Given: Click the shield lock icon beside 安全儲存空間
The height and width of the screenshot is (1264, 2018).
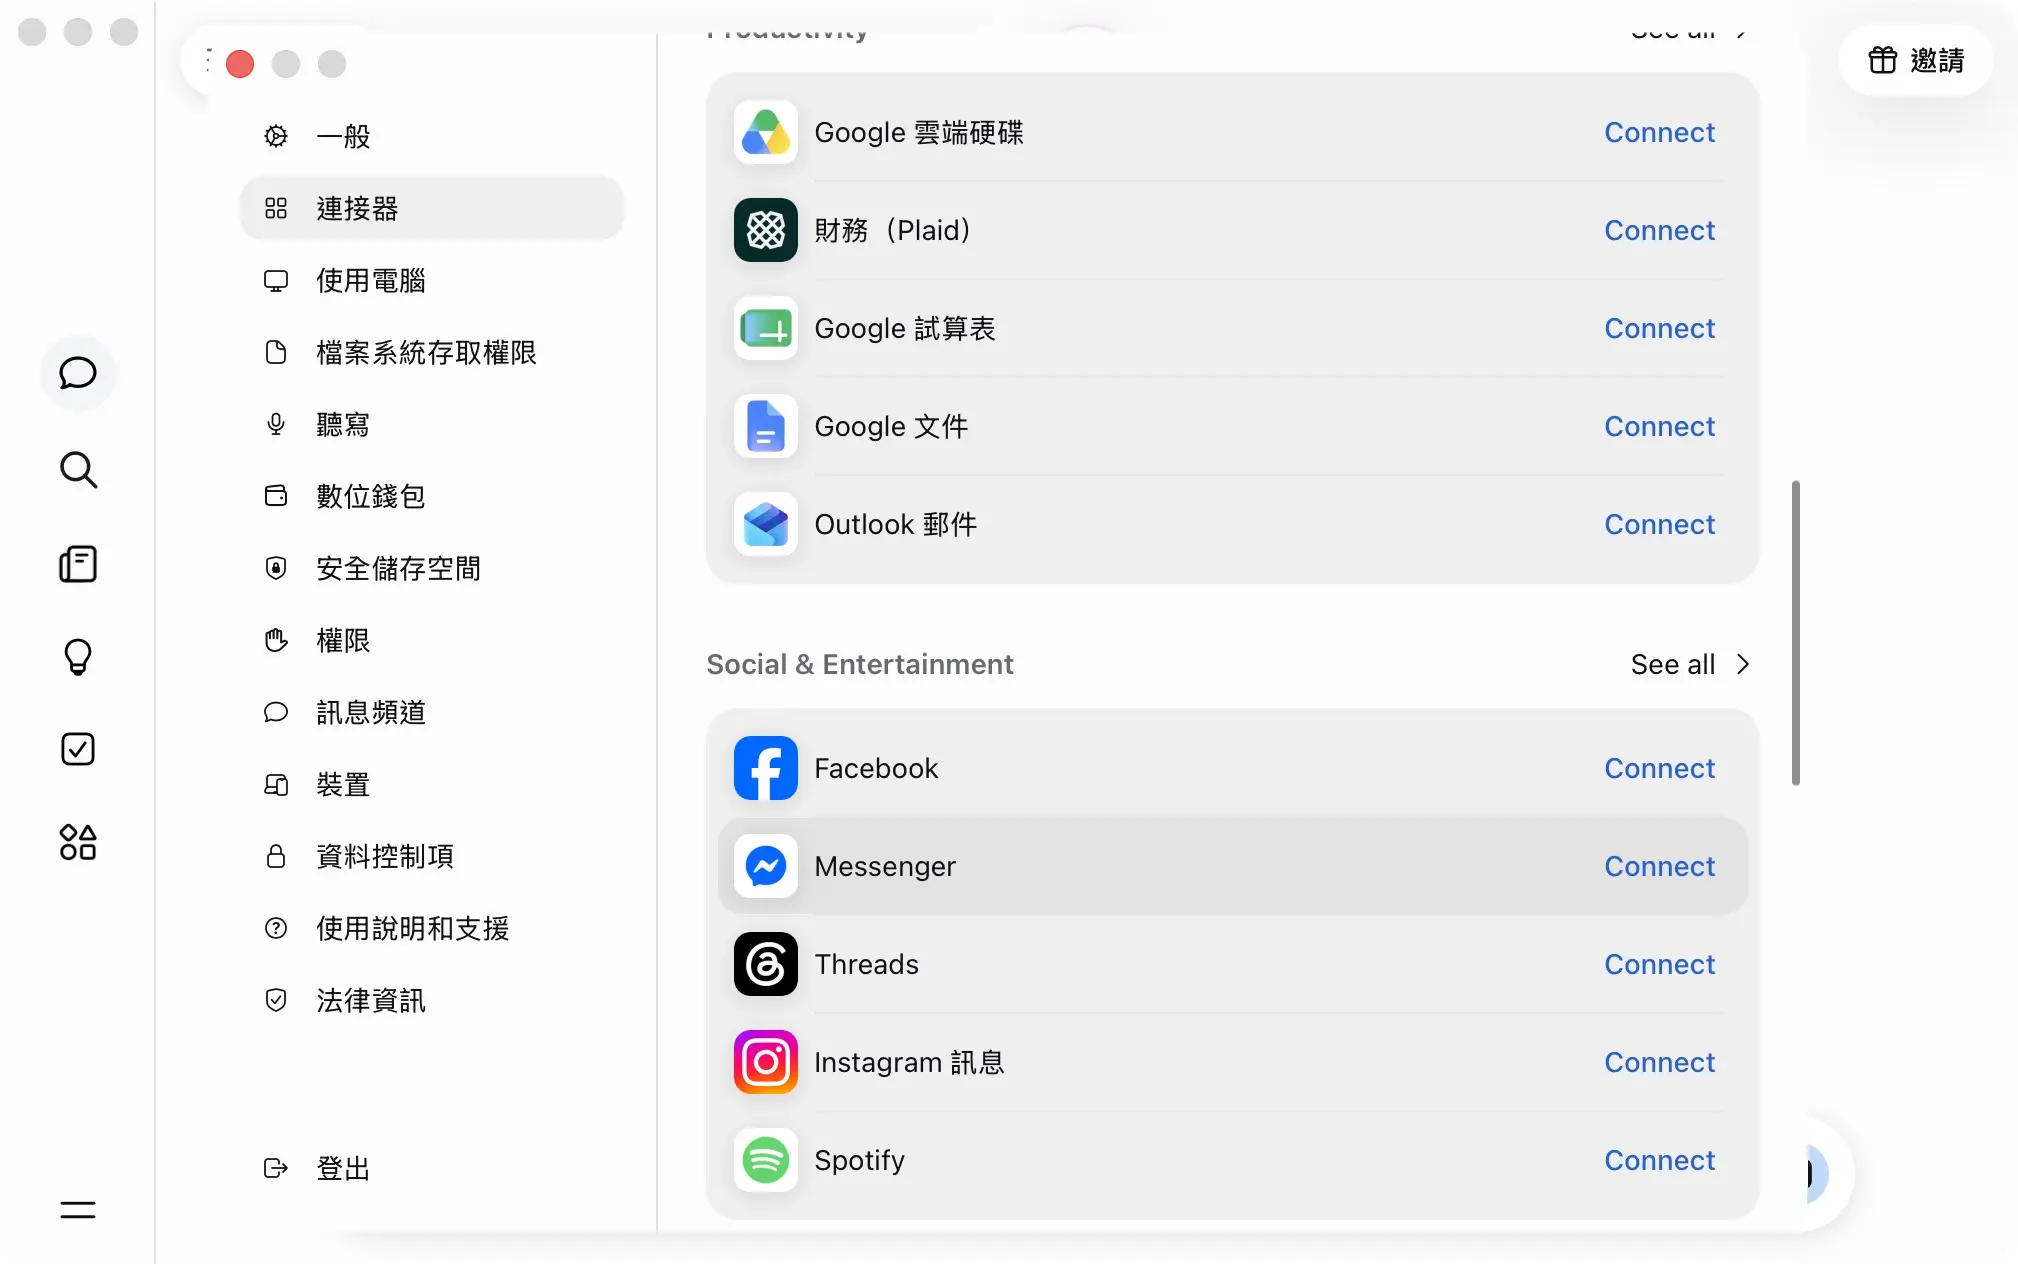Looking at the screenshot, I should [276, 568].
